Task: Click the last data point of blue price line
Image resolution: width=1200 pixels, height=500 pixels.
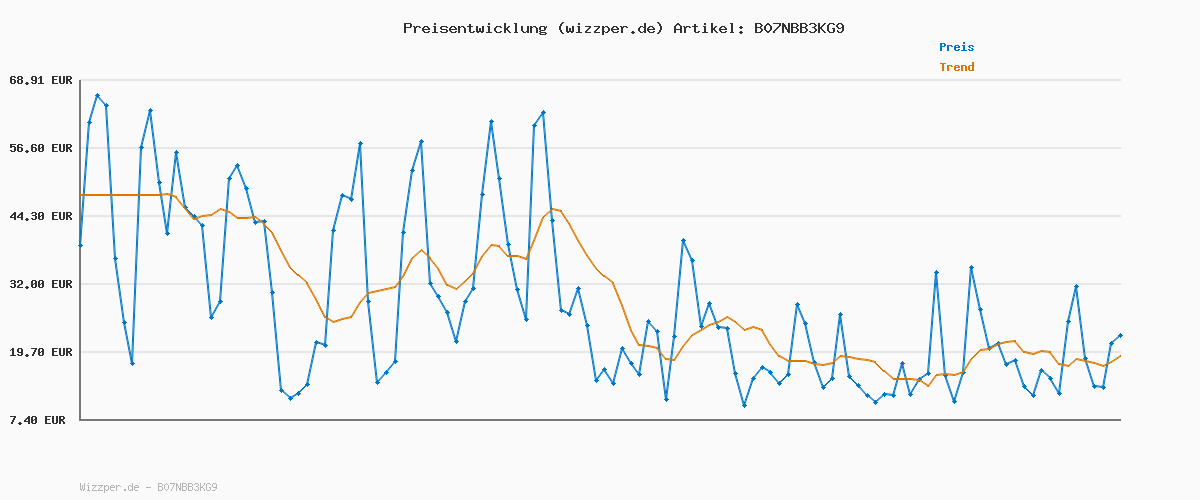Action: click(1120, 335)
